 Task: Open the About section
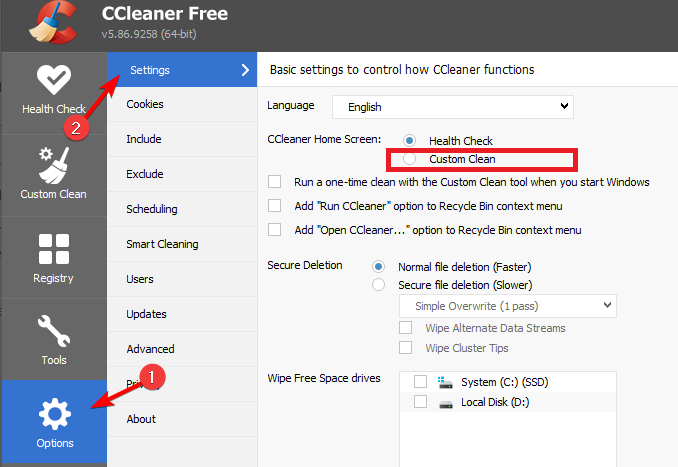point(182,419)
